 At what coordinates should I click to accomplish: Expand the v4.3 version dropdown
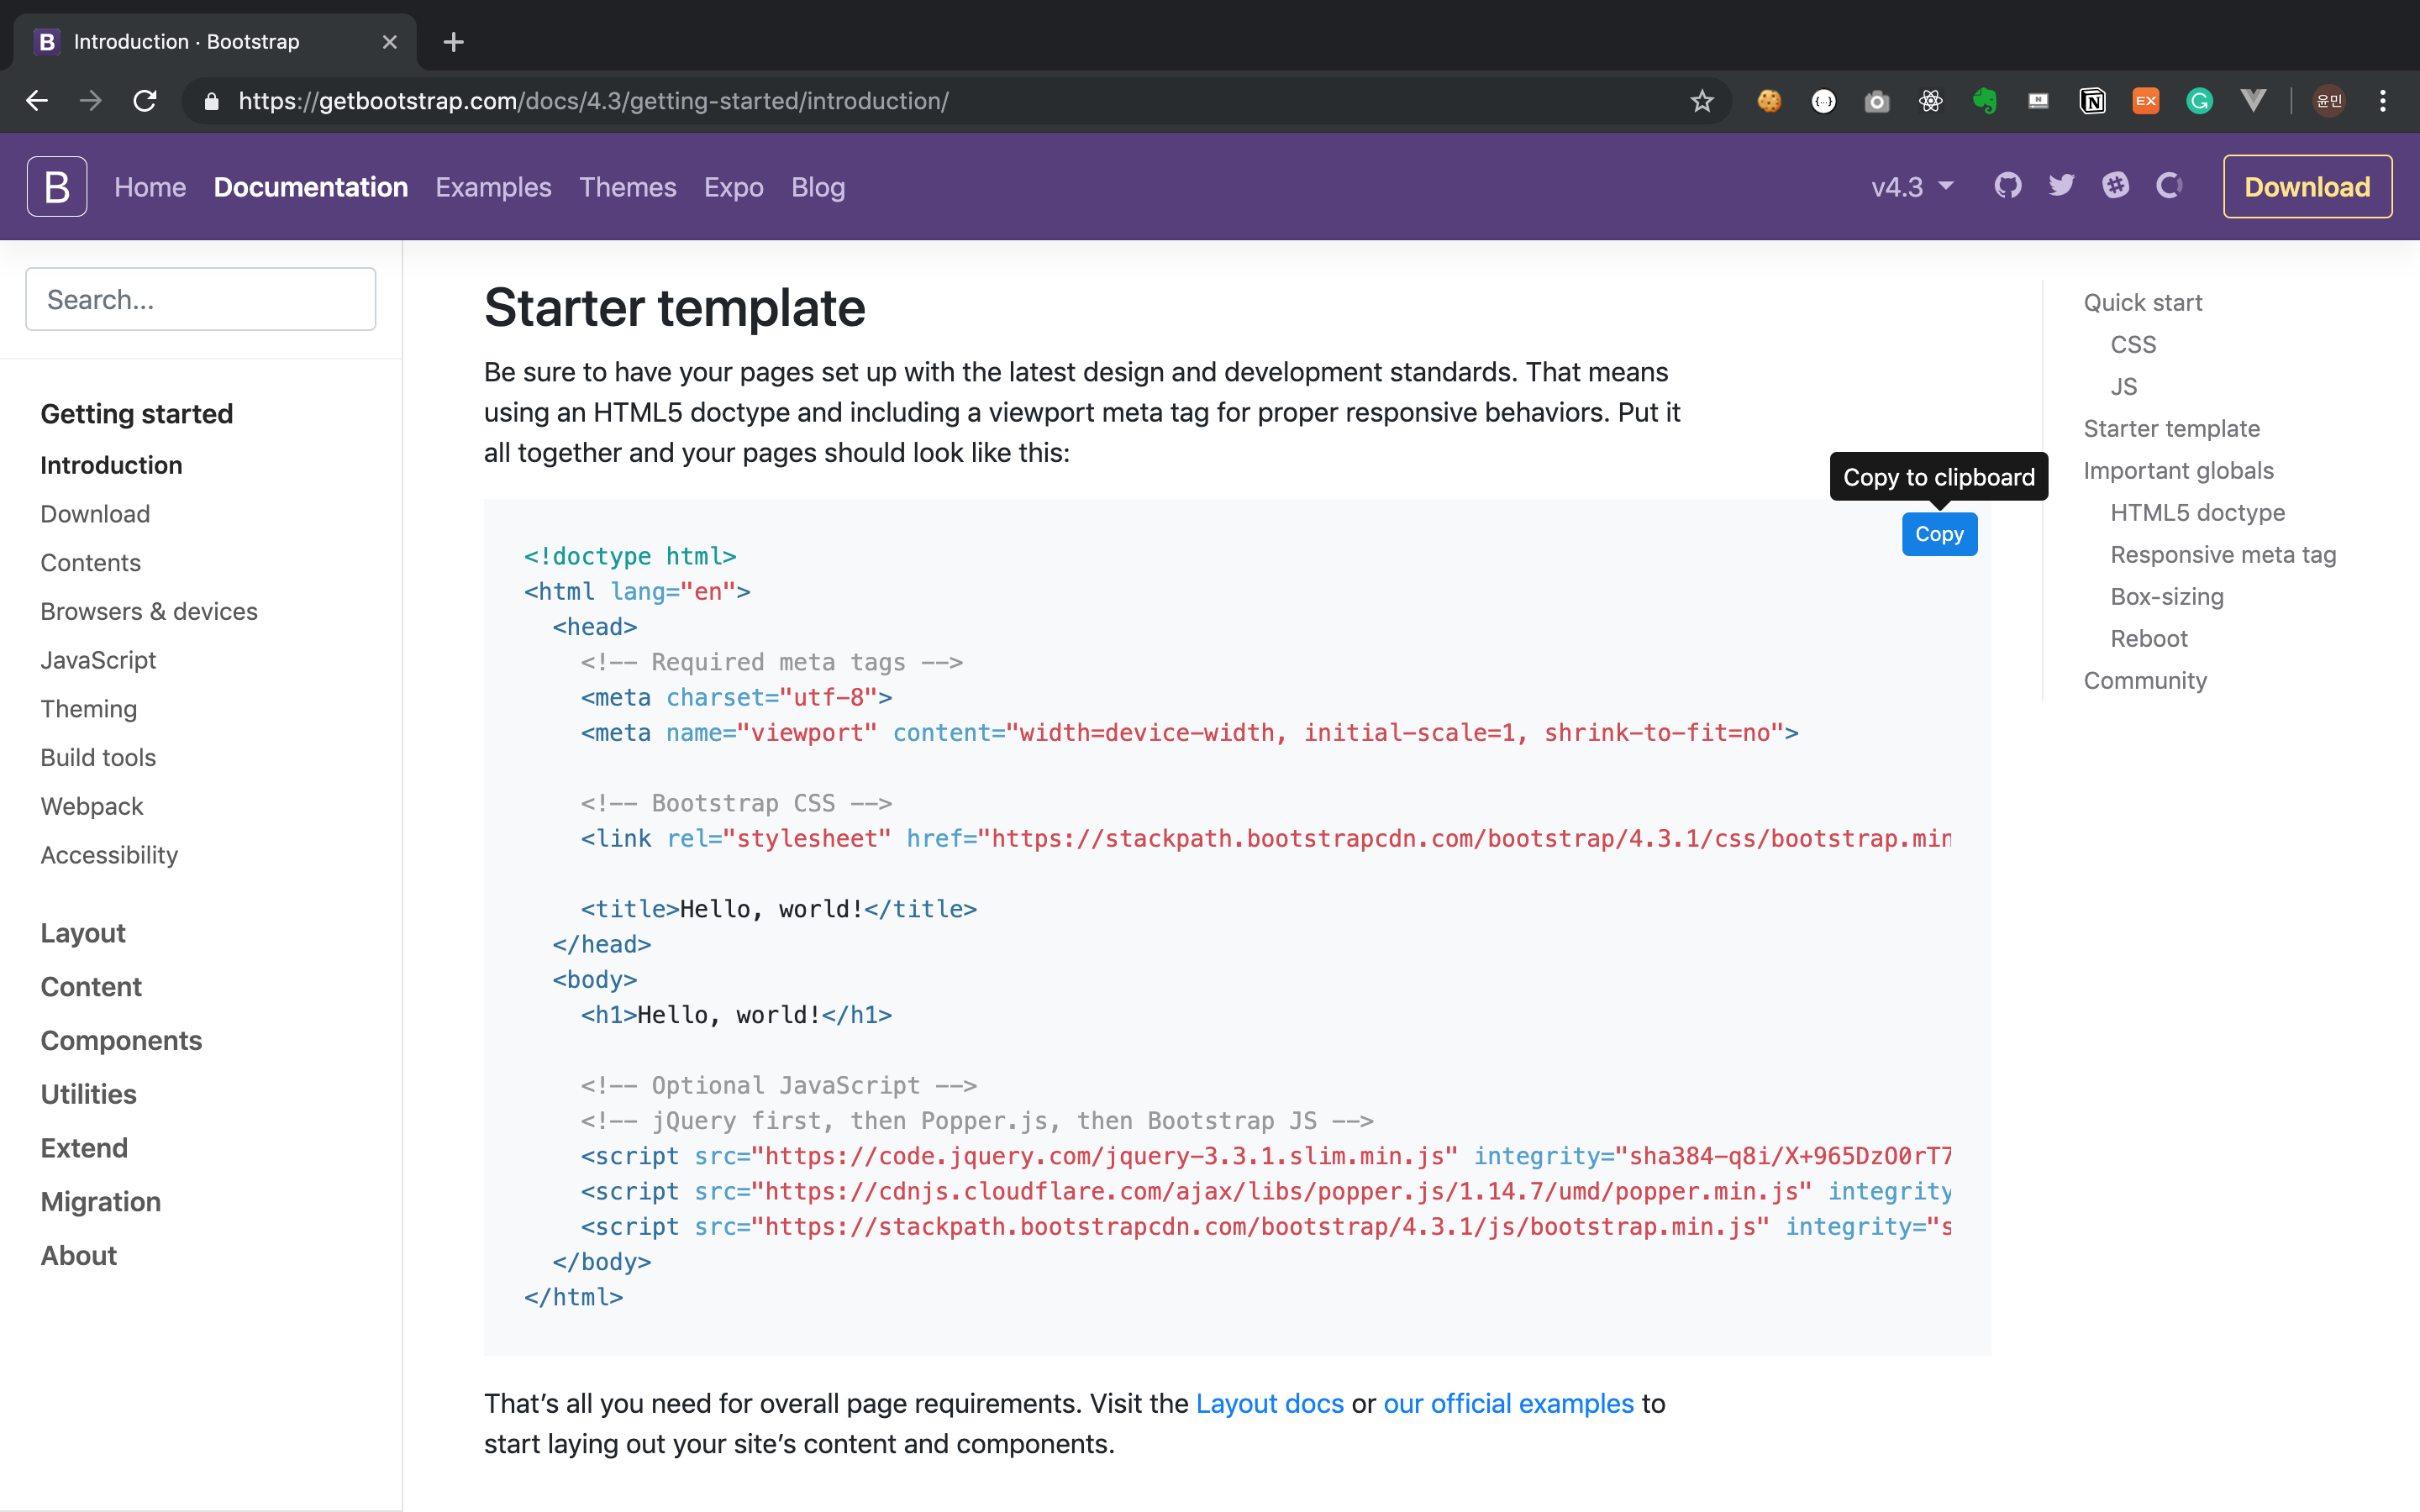click(x=1912, y=187)
